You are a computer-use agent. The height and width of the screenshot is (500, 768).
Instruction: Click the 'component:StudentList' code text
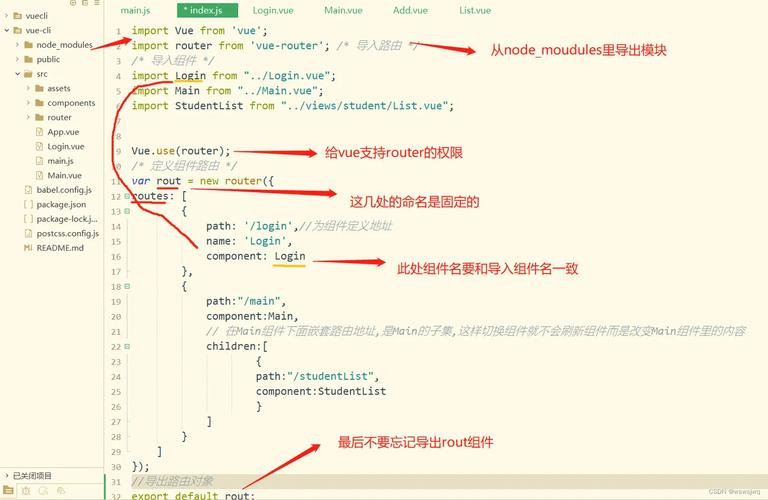point(321,391)
